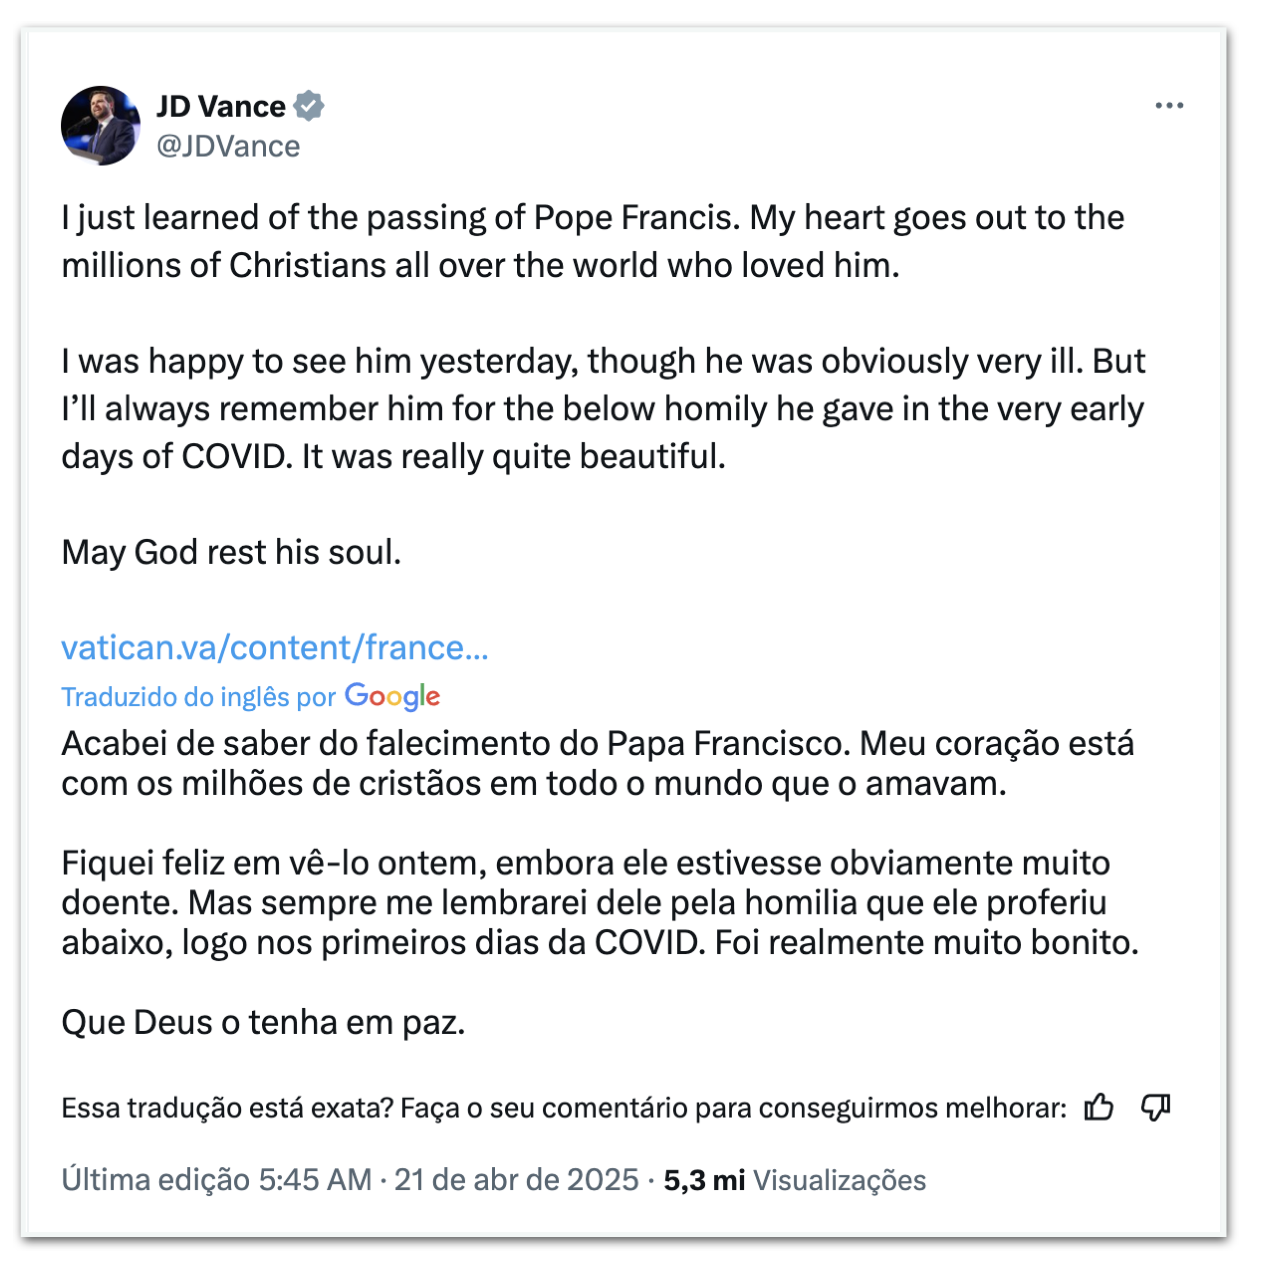This screenshot has width=1264, height=1274.
Task: Open JD Vance's profile picture
Action: tap(101, 125)
